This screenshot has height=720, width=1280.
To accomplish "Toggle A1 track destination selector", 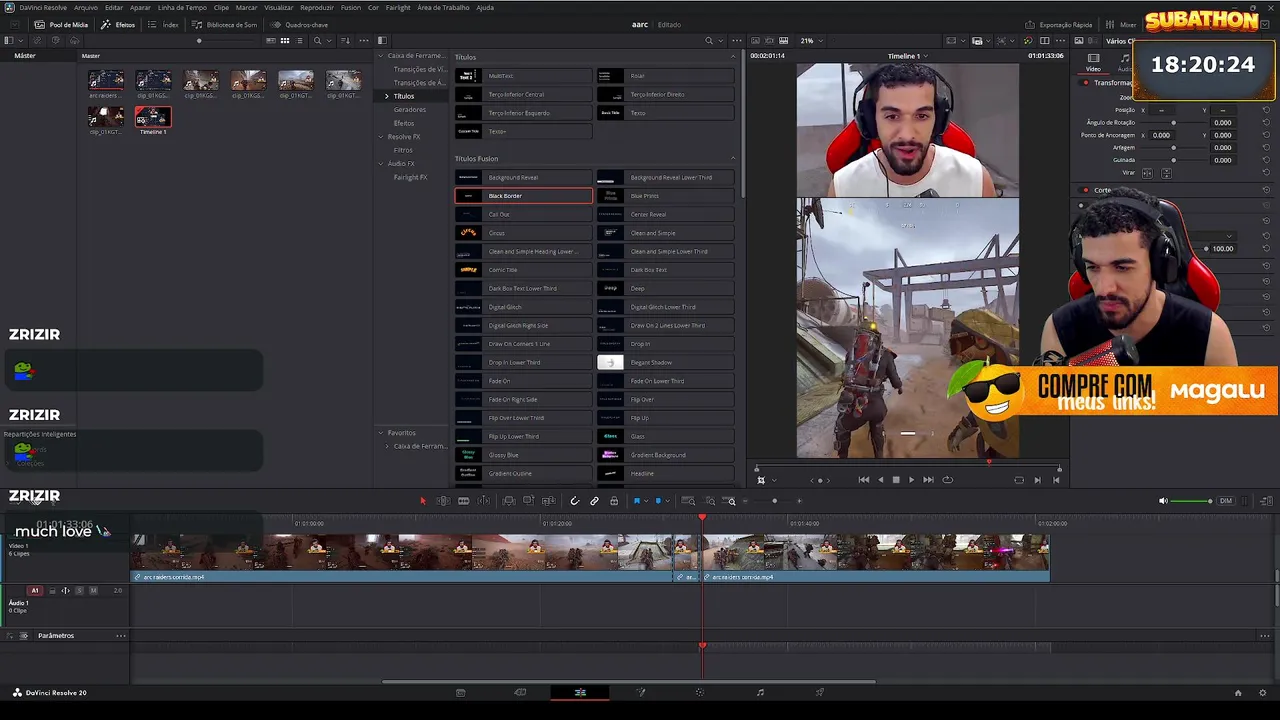I will coord(35,591).
